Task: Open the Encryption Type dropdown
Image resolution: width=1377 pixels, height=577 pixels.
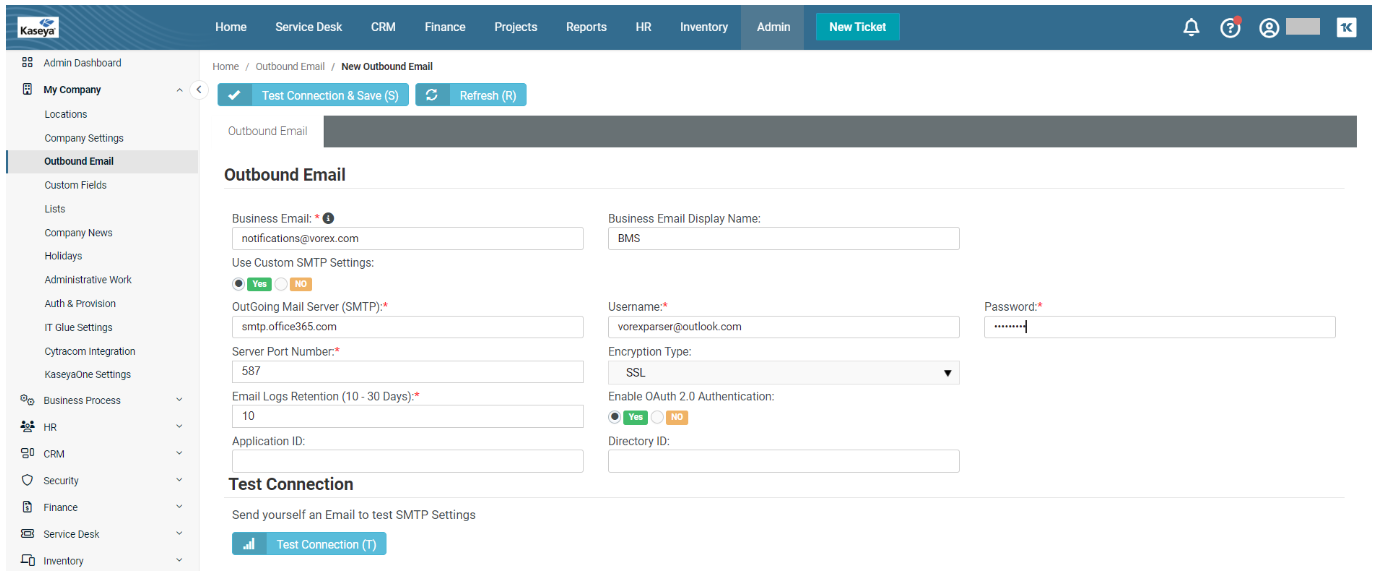Action: 783,373
